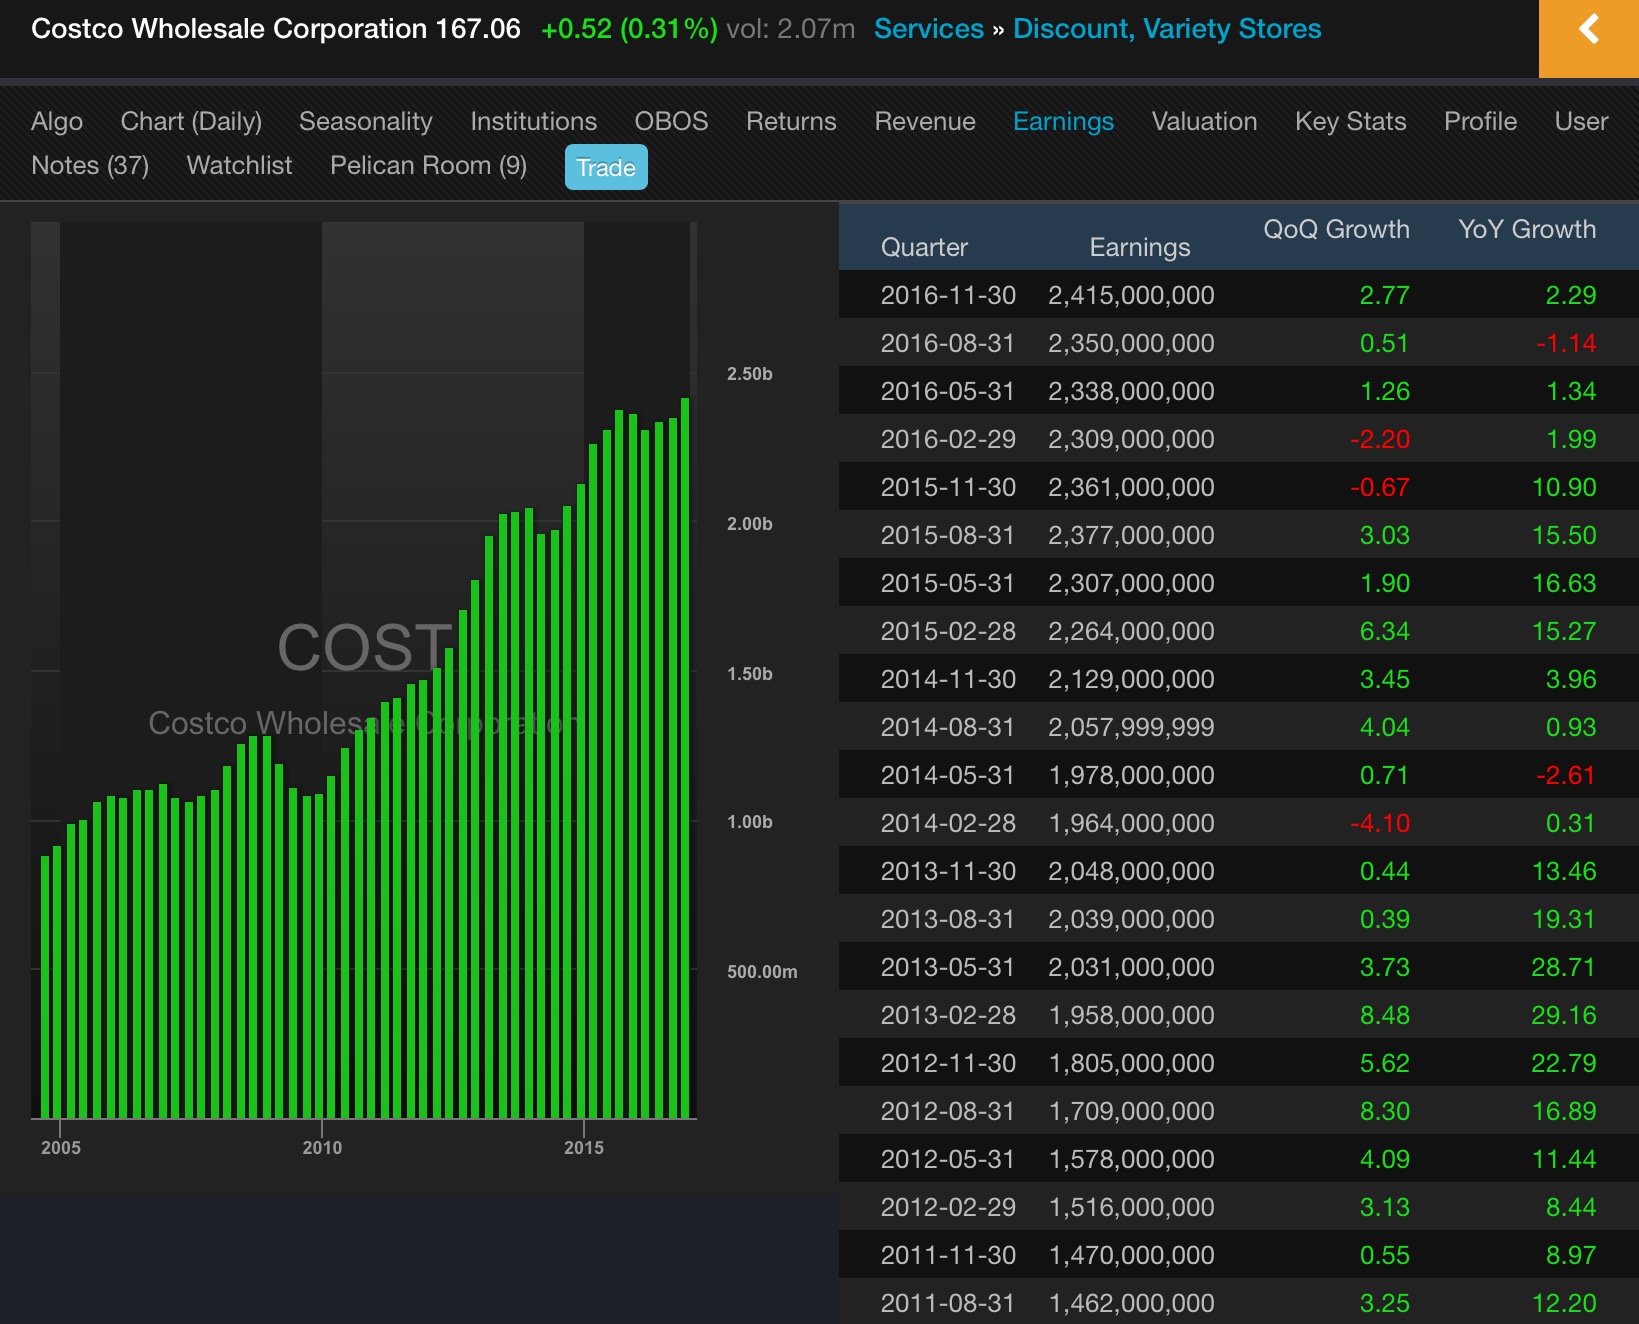The image size is (1639, 1324).
Task: Click YoY growth value 15.50
Action: (1564, 535)
